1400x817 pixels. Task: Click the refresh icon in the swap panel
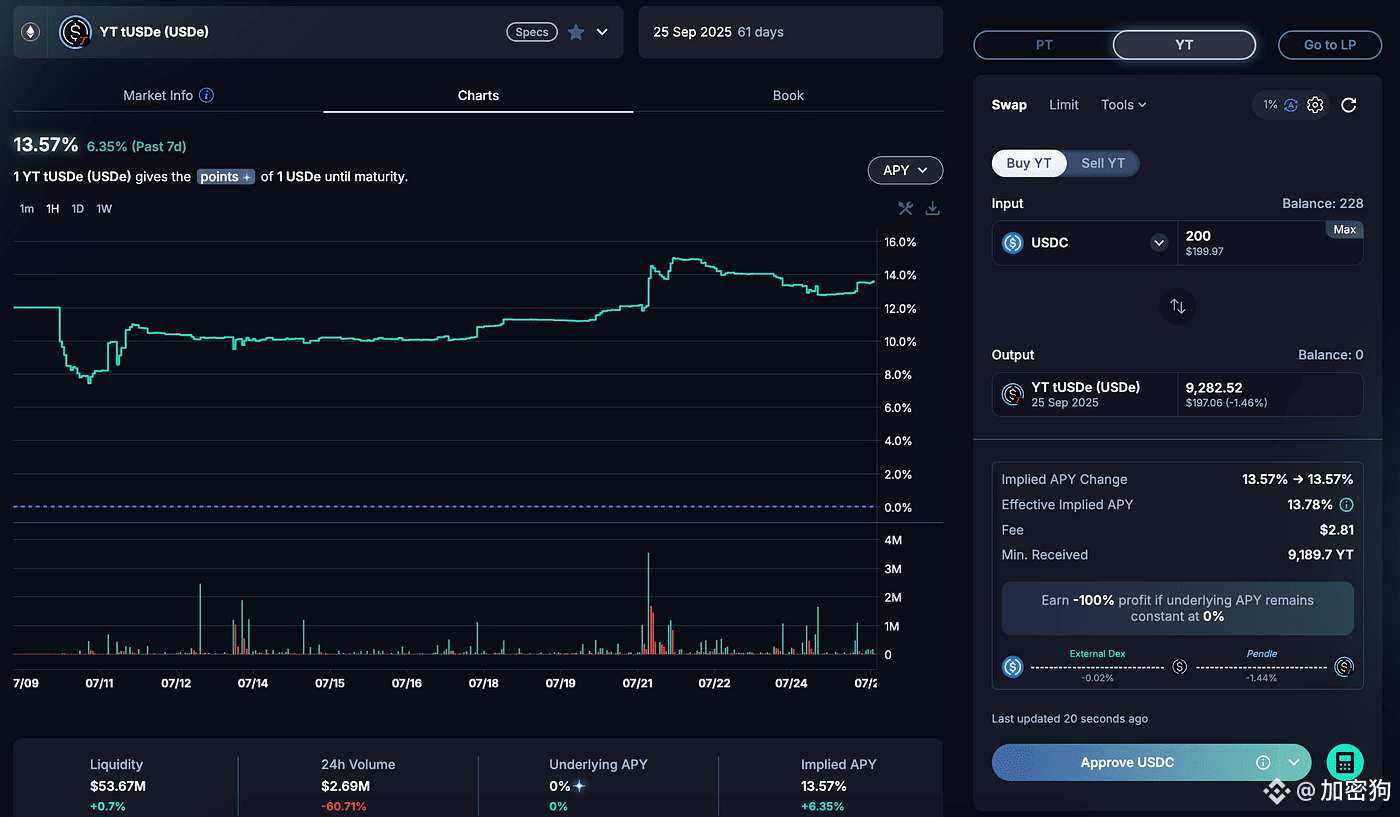point(1348,105)
